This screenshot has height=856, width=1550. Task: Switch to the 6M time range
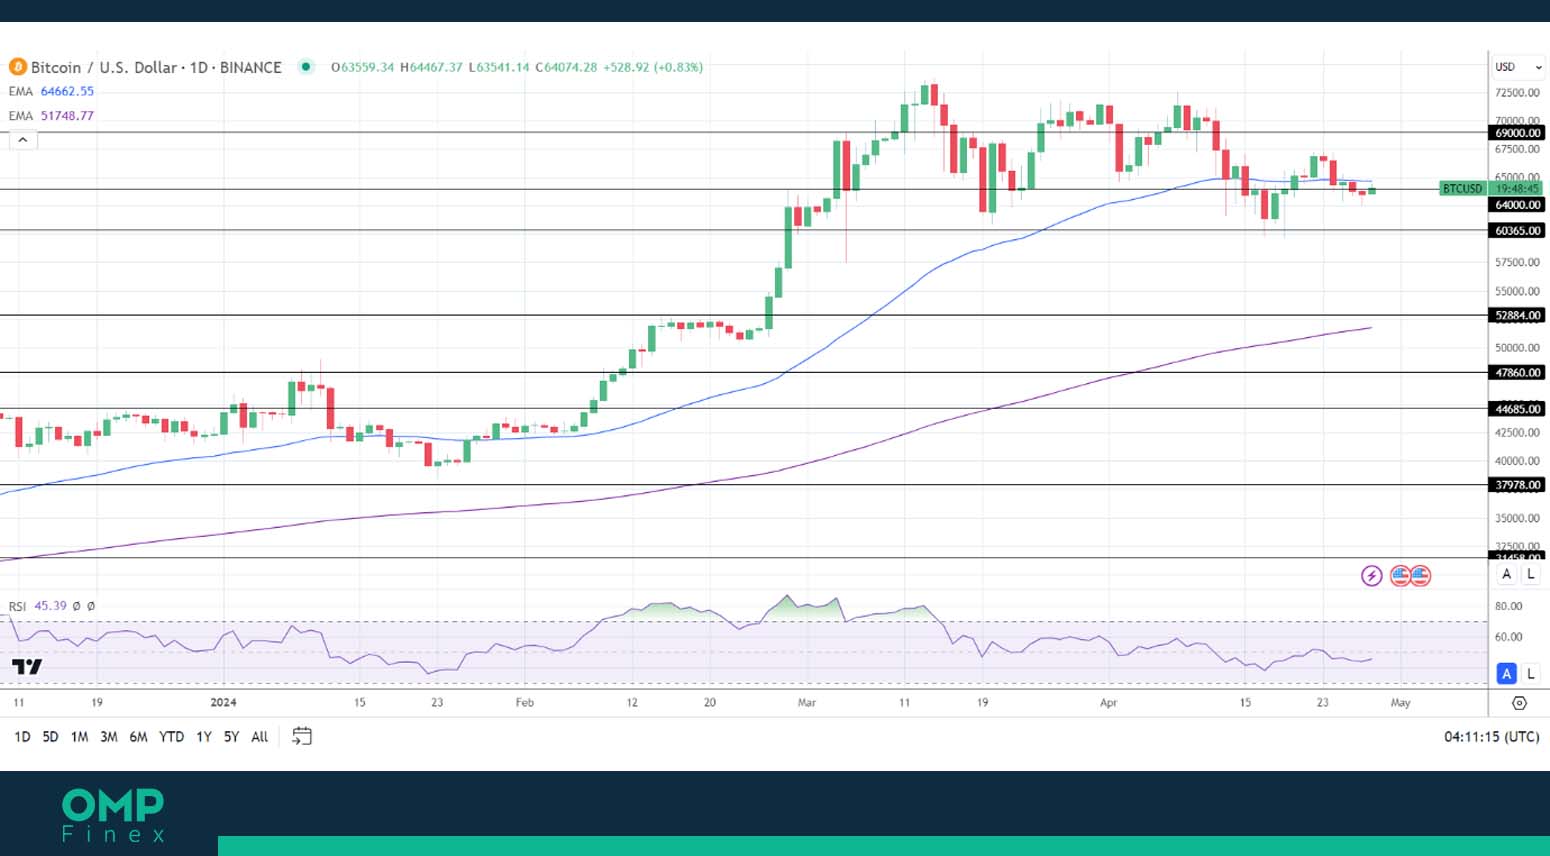[138, 737]
